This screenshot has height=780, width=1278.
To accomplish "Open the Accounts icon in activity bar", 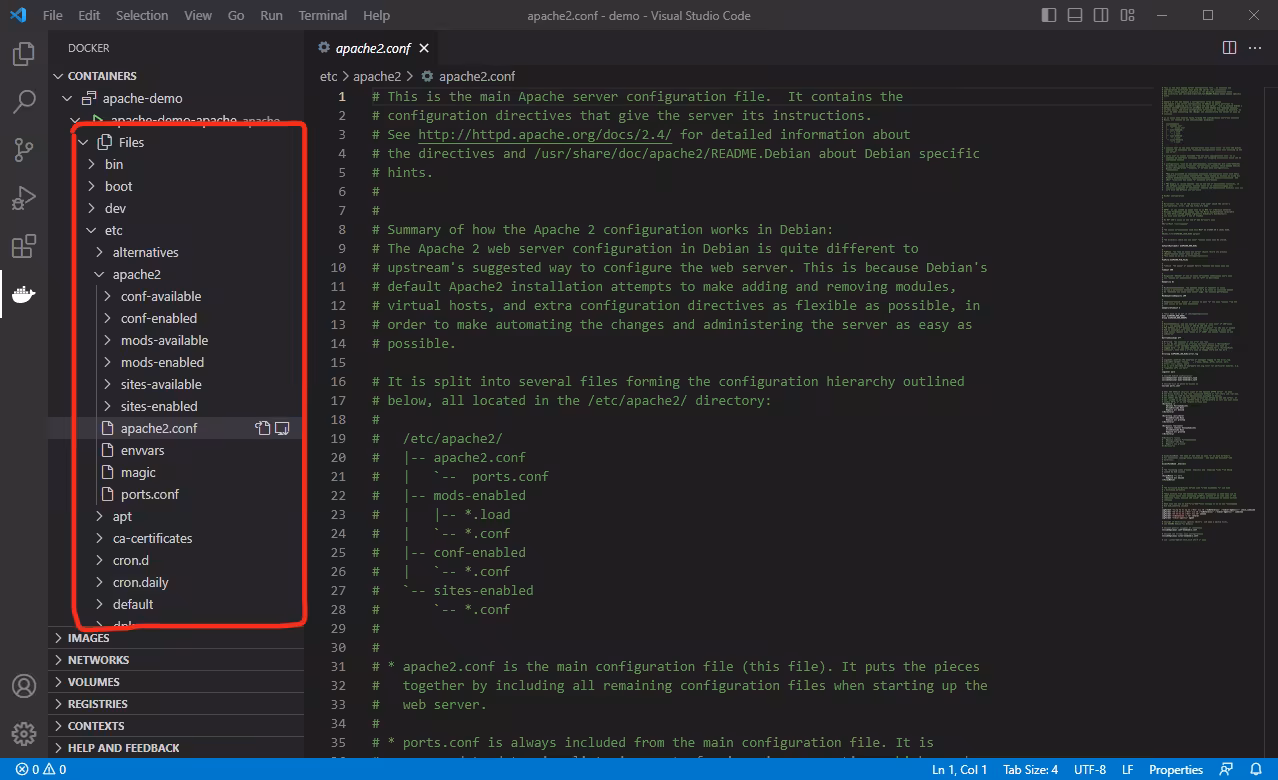I will coord(24,686).
